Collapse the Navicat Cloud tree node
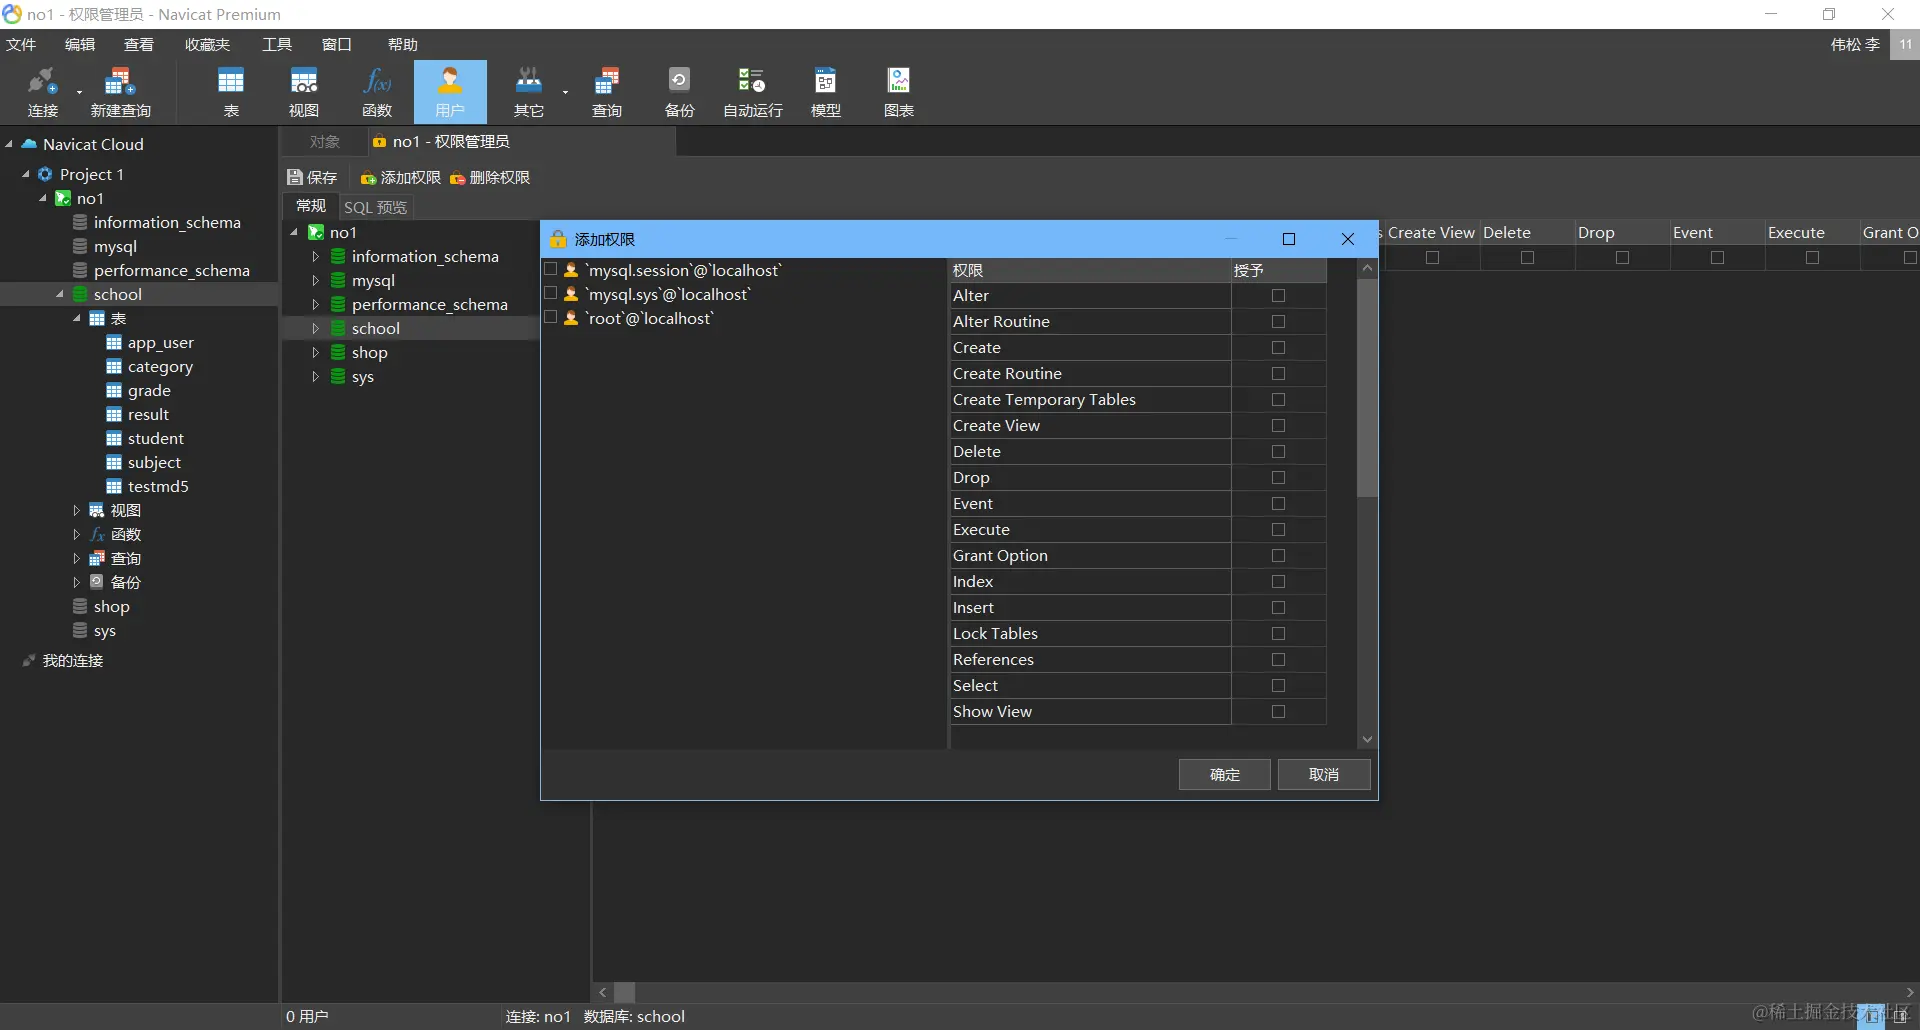This screenshot has height=1030, width=1920. tap(9, 144)
